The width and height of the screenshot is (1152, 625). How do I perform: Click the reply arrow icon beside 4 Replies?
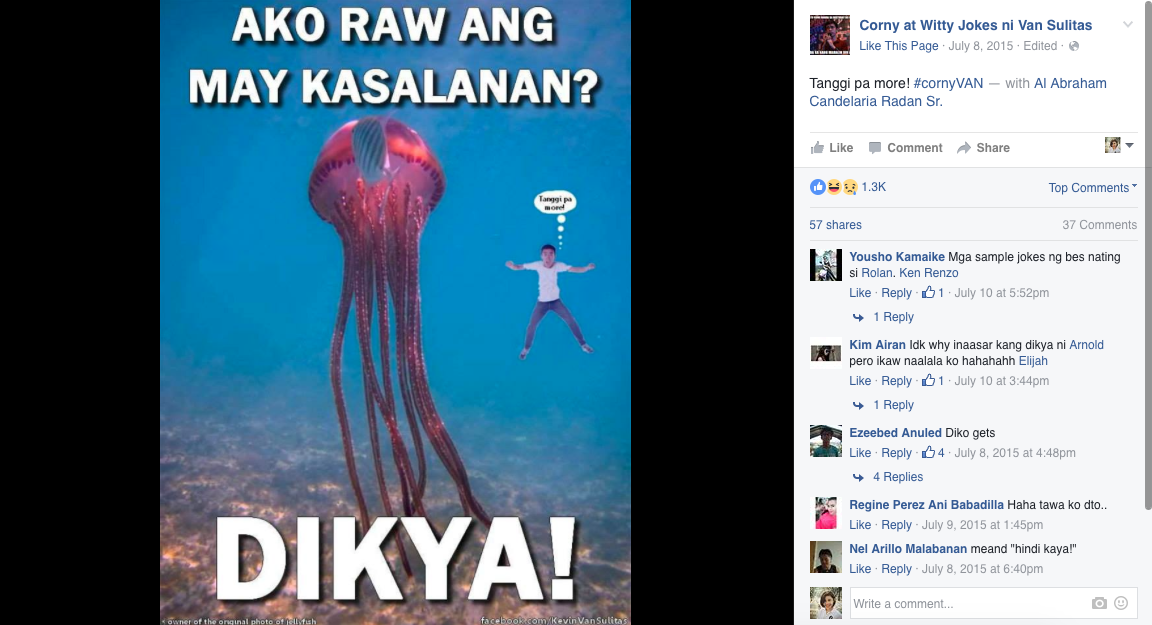click(857, 477)
